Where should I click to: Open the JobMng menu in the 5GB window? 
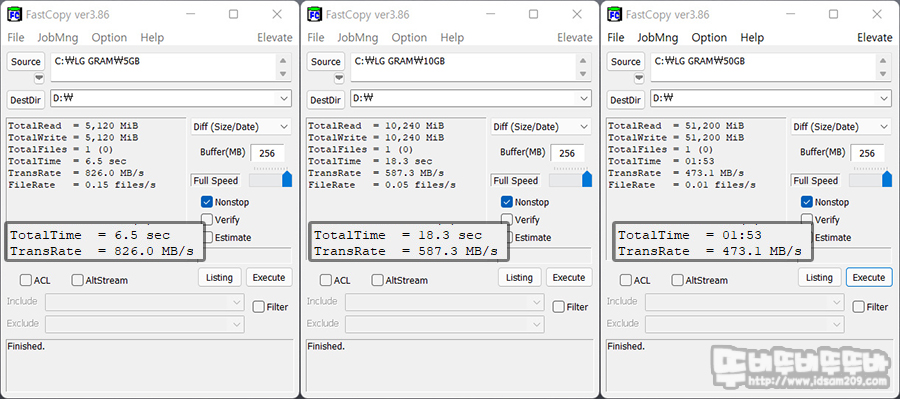(x=57, y=37)
